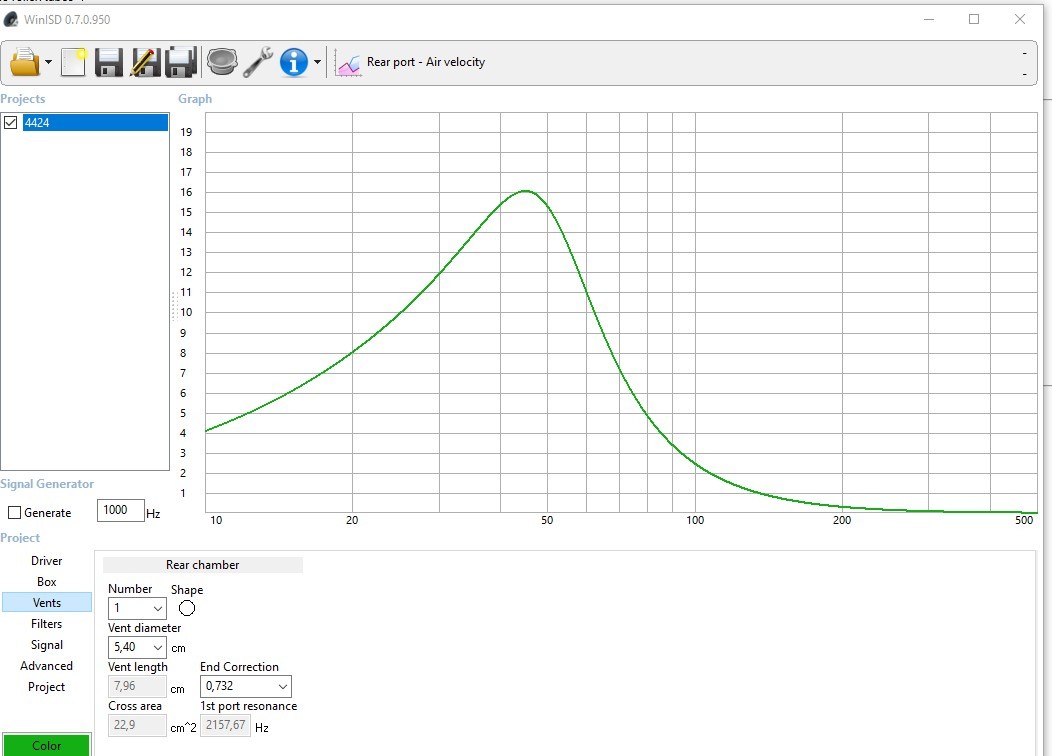Screen dimensions: 1052x756
Task: Select the graph type chart icon
Action: tap(348, 64)
